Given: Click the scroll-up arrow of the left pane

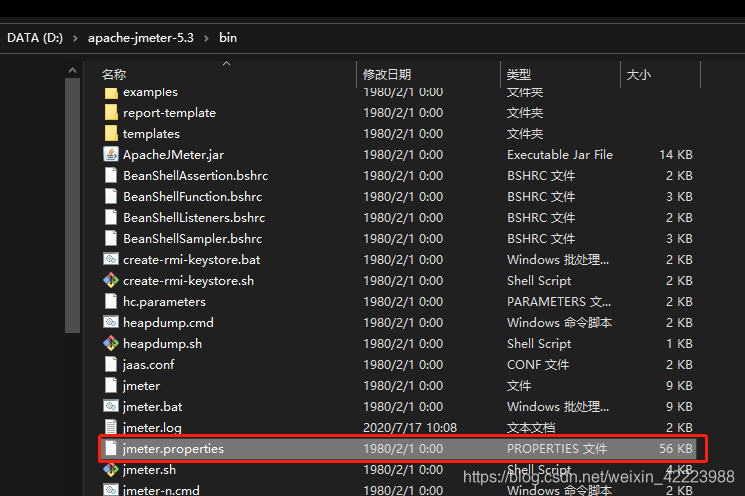Looking at the screenshot, I should (72, 70).
